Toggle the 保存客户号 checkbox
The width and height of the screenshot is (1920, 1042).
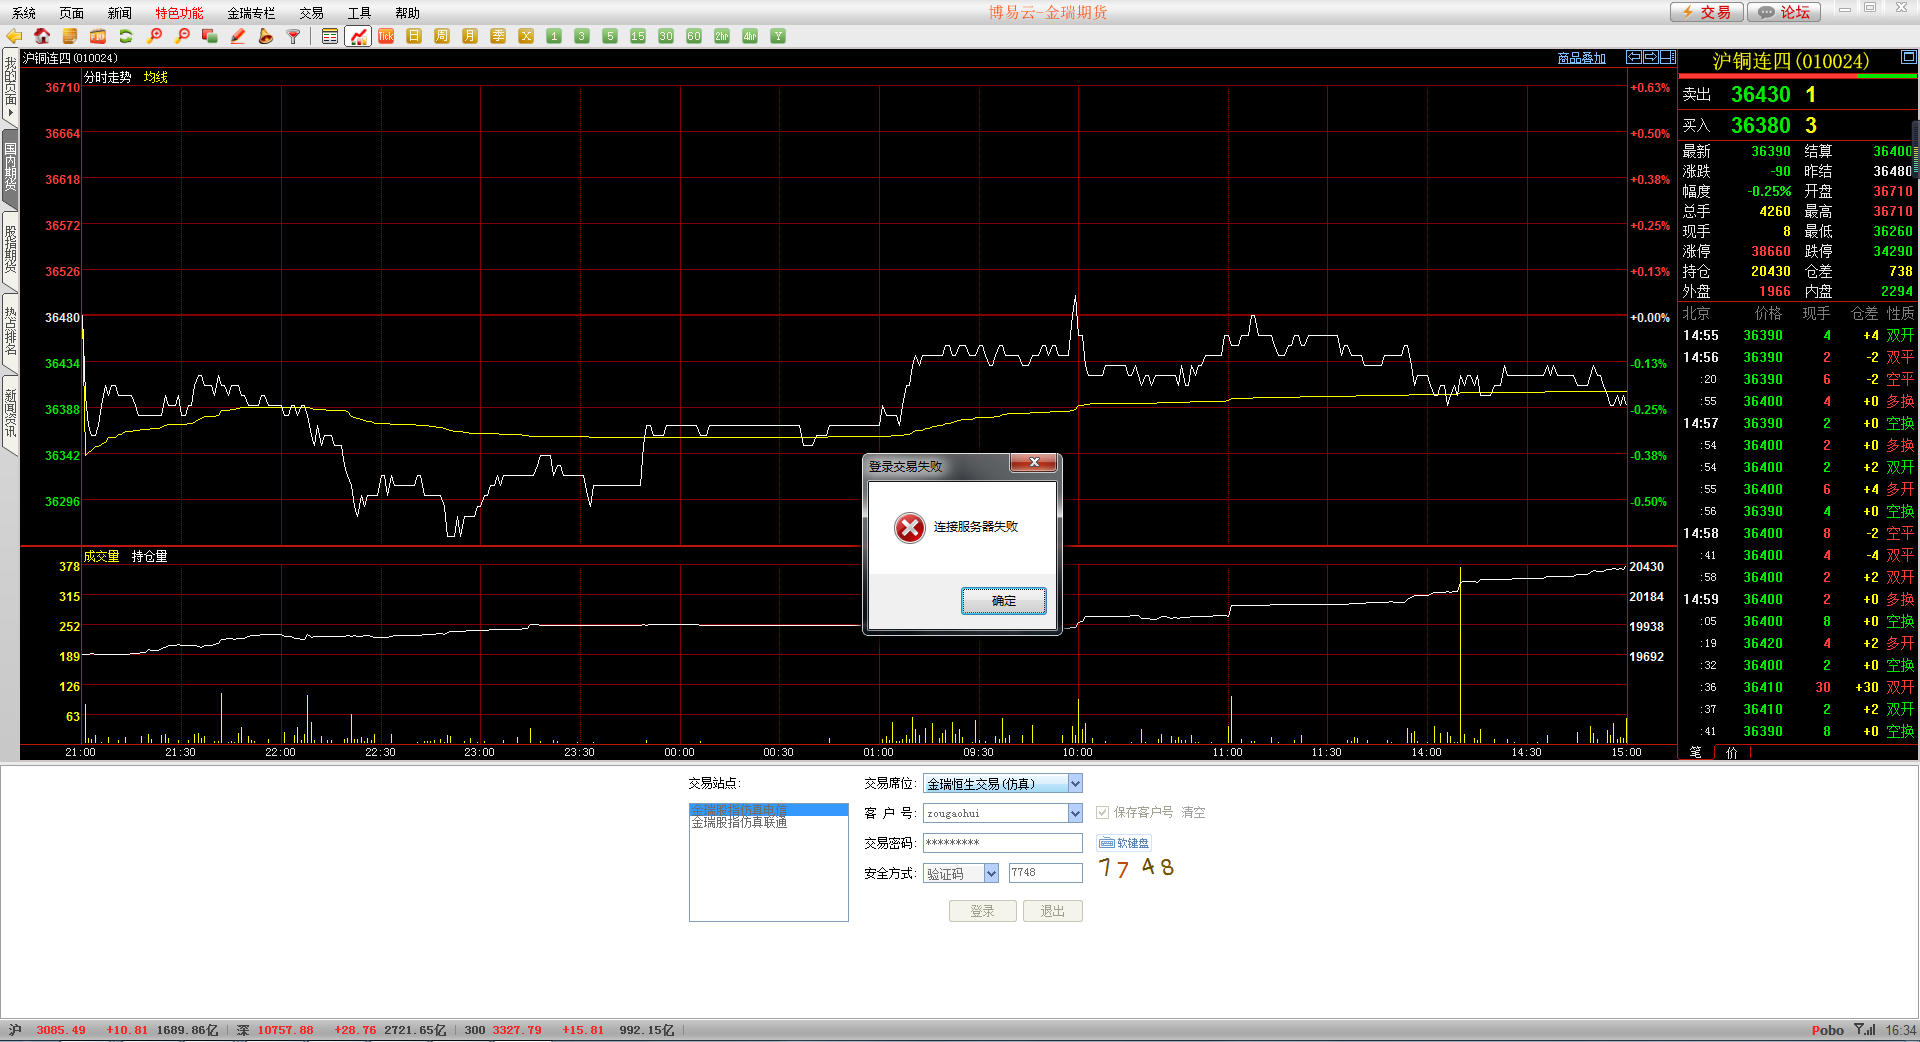pyautogui.click(x=1103, y=813)
